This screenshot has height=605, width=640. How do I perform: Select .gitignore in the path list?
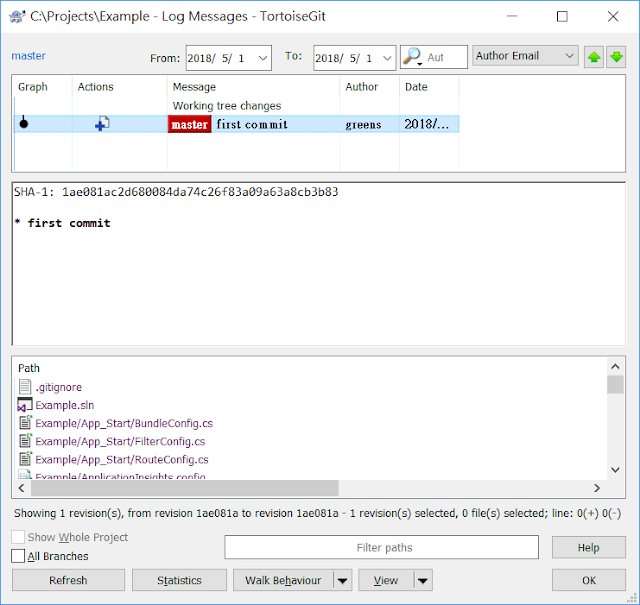[58, 387]
